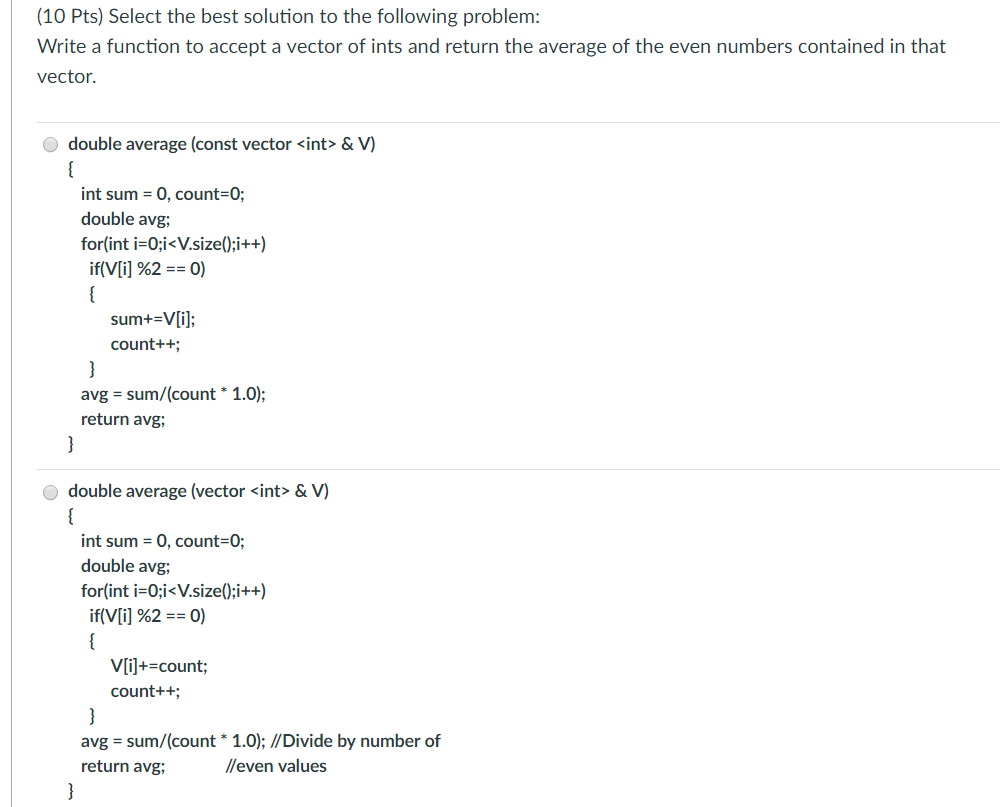Image resolution: width=1000 pixels, height=807 pixels.
Task: Click the for loop line in first option
Action: 172,243
